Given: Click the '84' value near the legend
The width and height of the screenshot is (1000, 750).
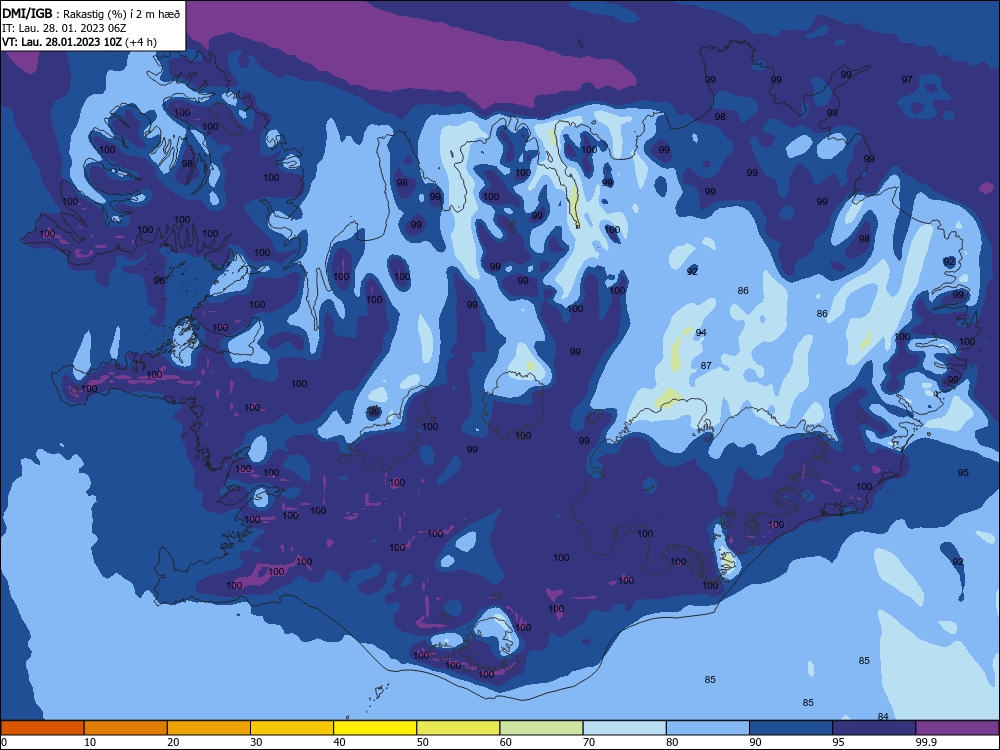Looking at the screenshot, I should click(883, 716).
